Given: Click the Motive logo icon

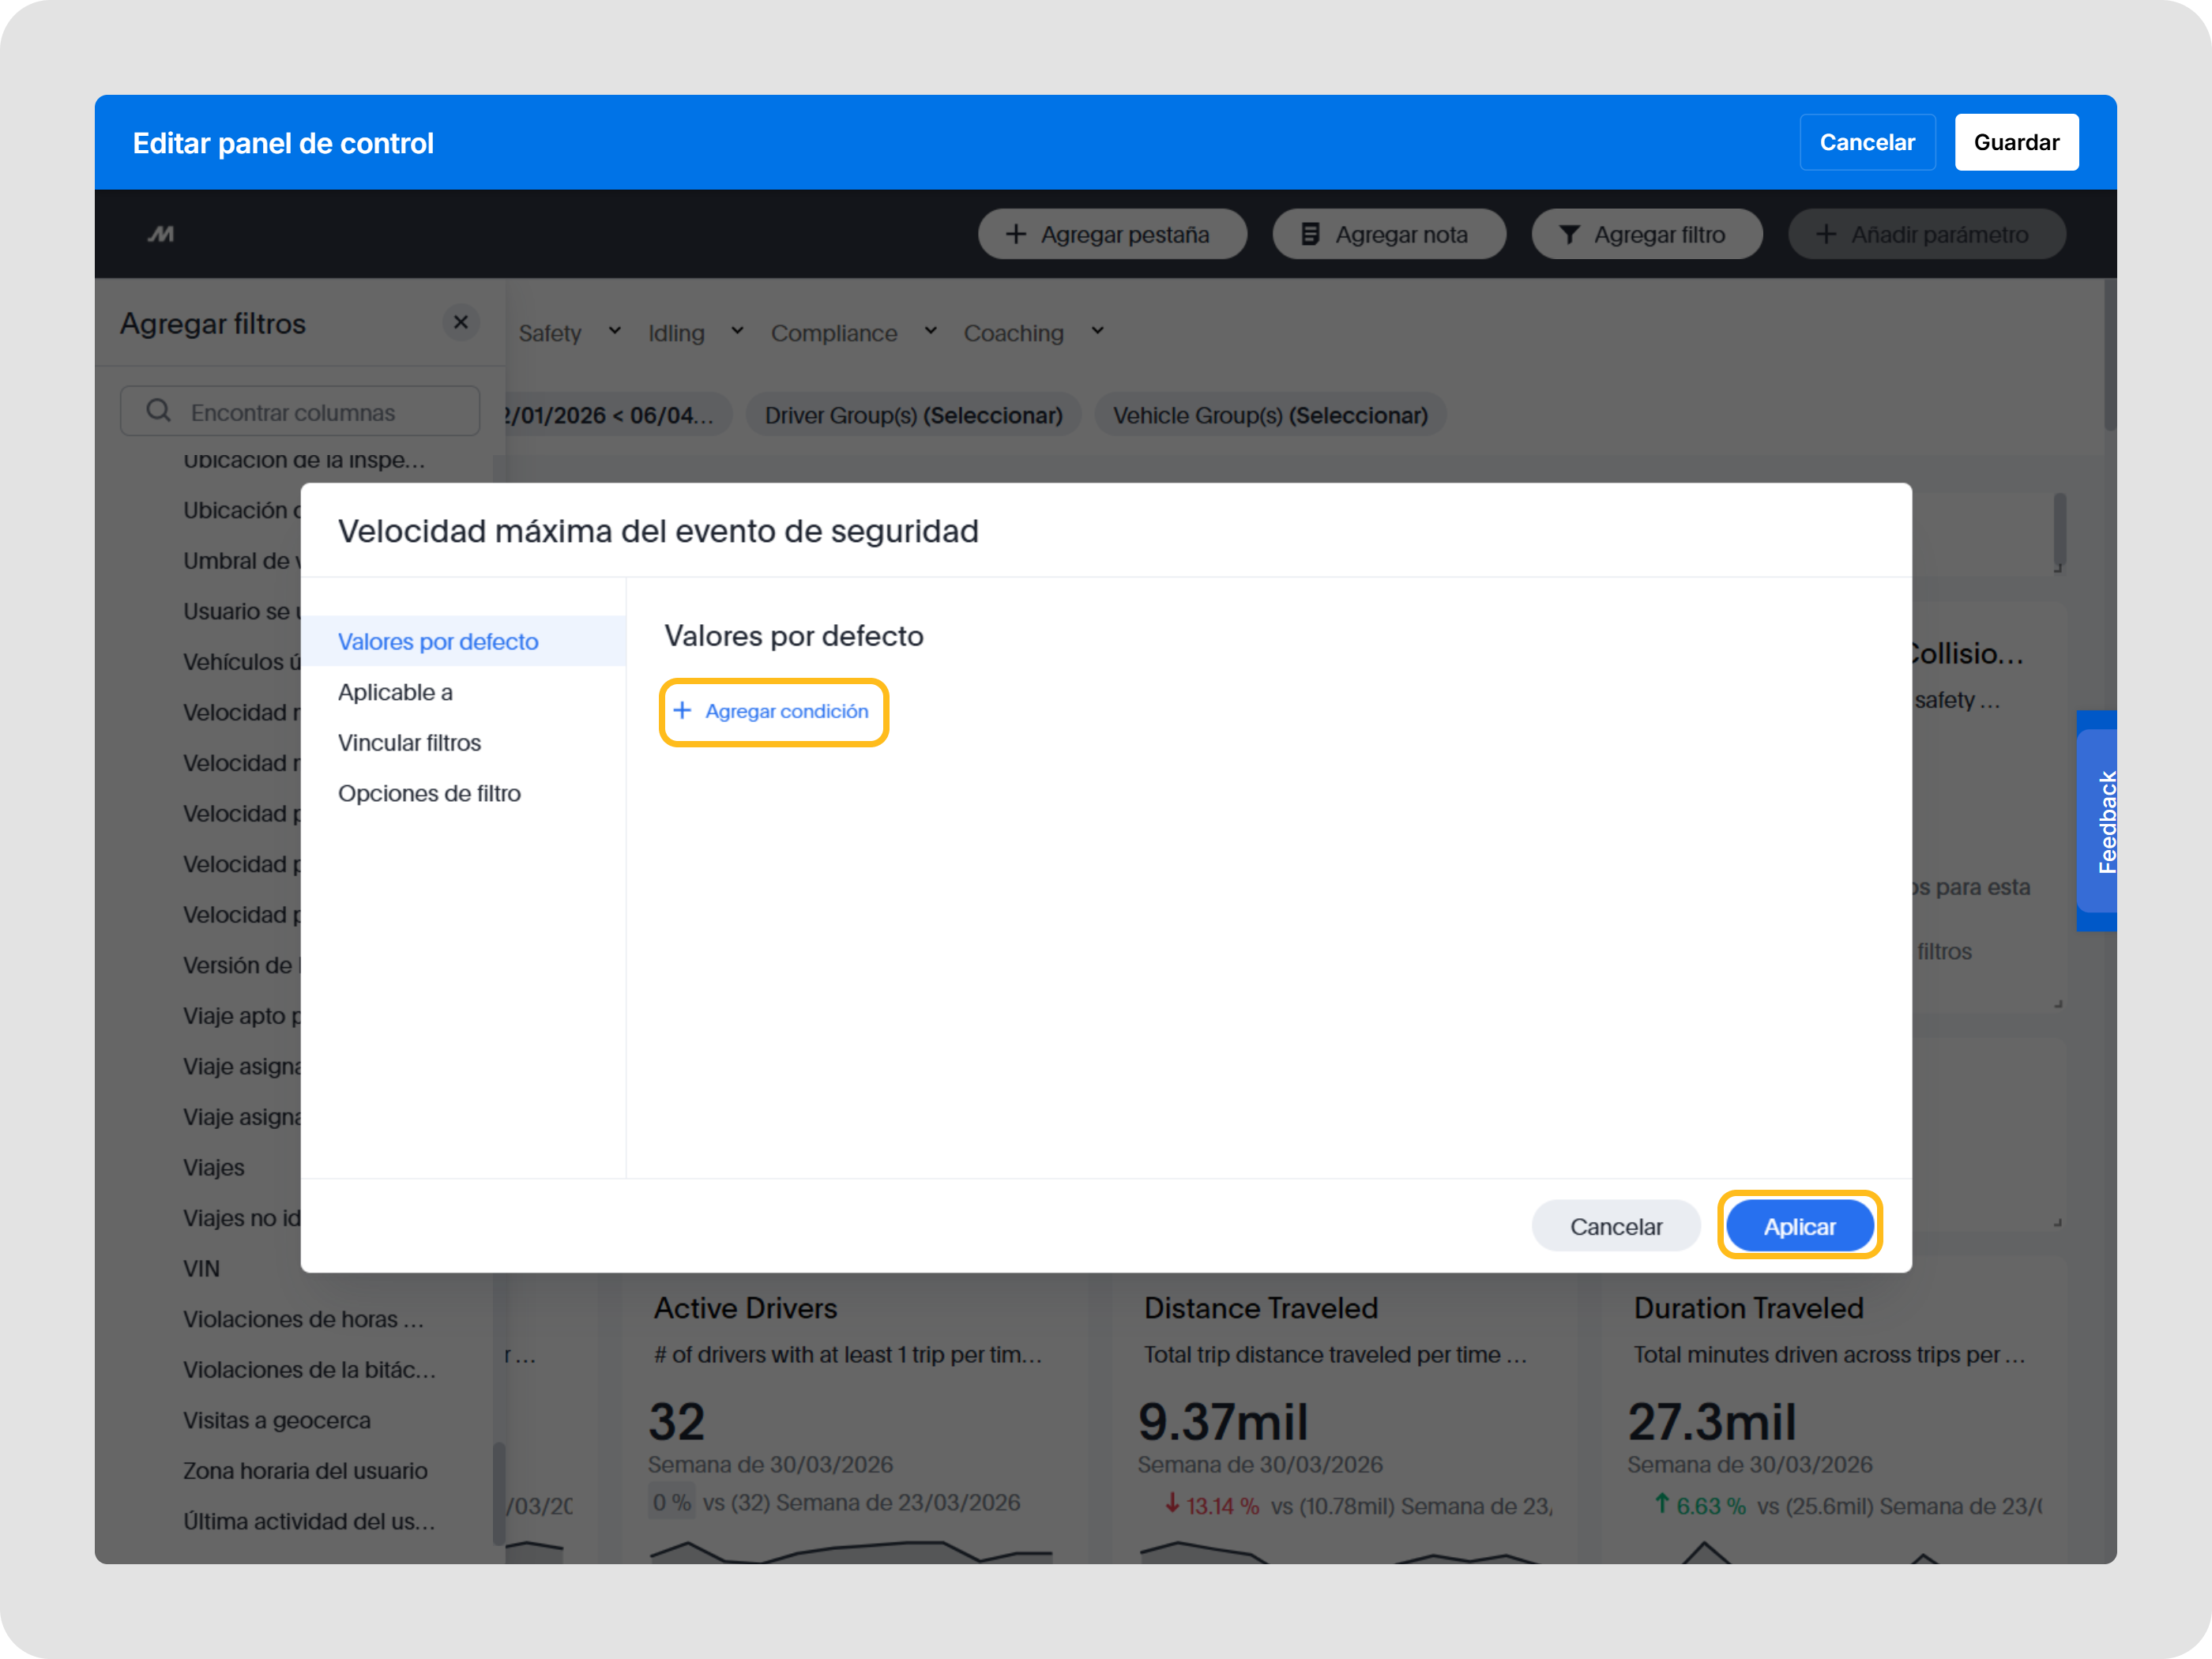Looking at the screenshot, I should pos(163,233).
